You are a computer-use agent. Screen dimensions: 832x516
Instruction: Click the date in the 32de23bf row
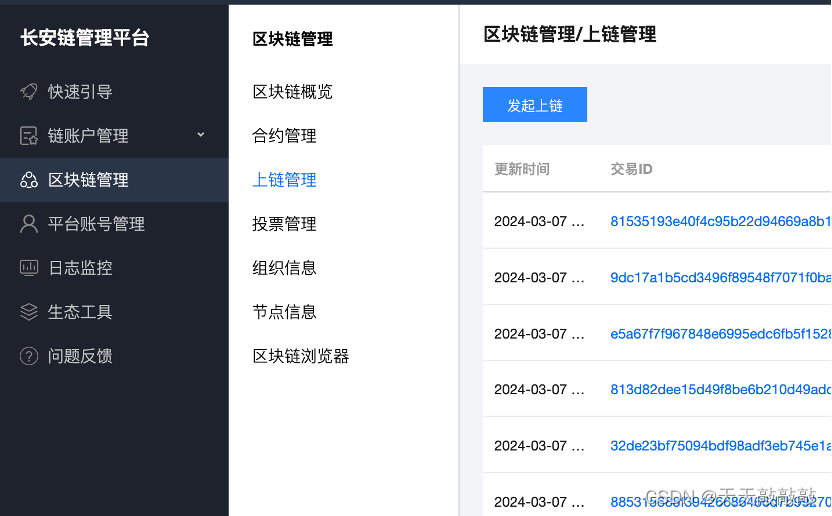coord(539,446)
